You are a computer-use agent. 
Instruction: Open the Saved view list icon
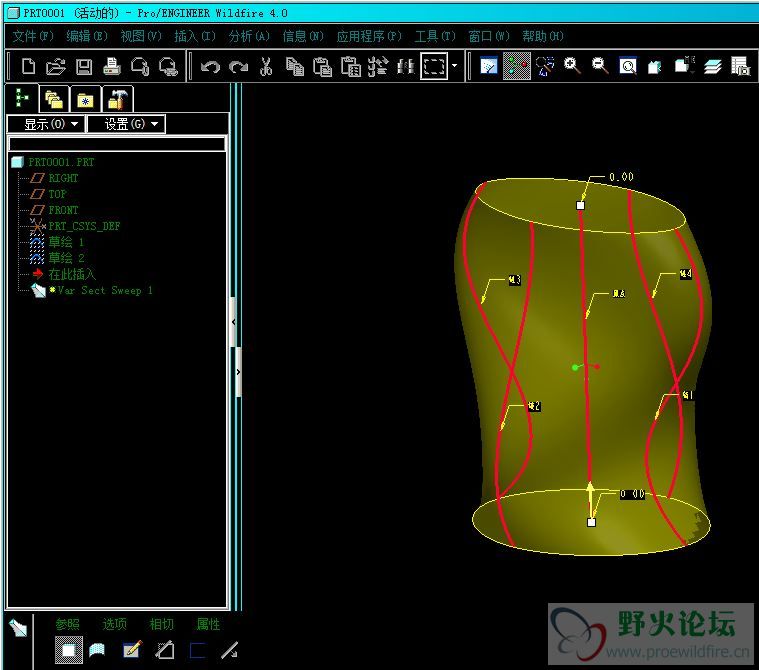tap(684, 65)
